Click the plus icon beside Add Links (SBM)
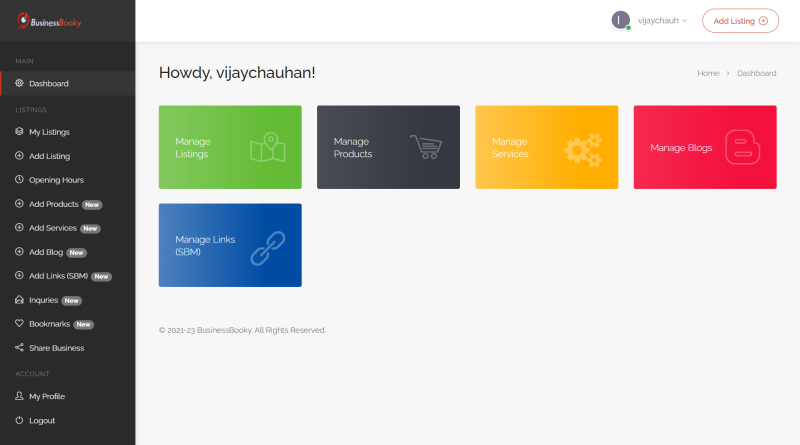Screen dimensions: 800x445 pos(19,276)
